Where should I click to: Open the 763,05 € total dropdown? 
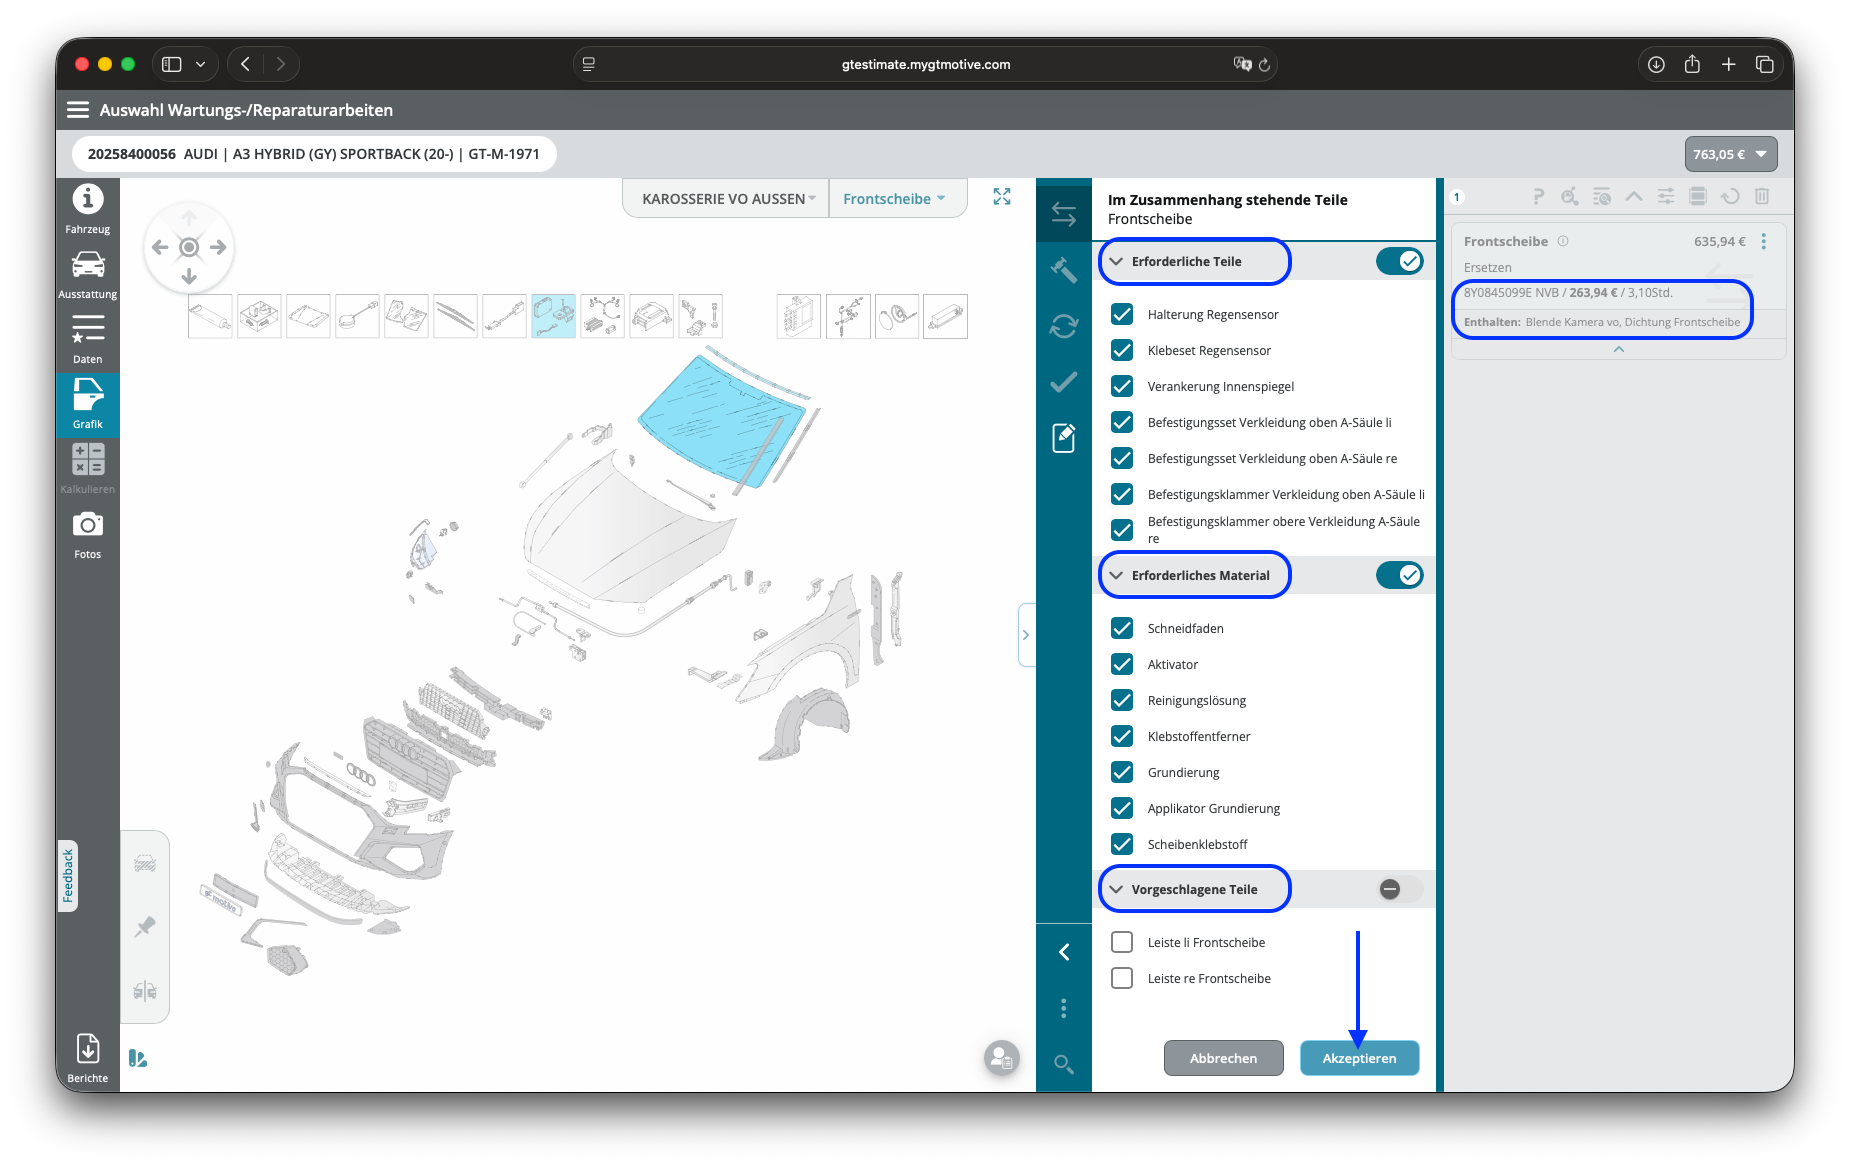[1730, 154]
